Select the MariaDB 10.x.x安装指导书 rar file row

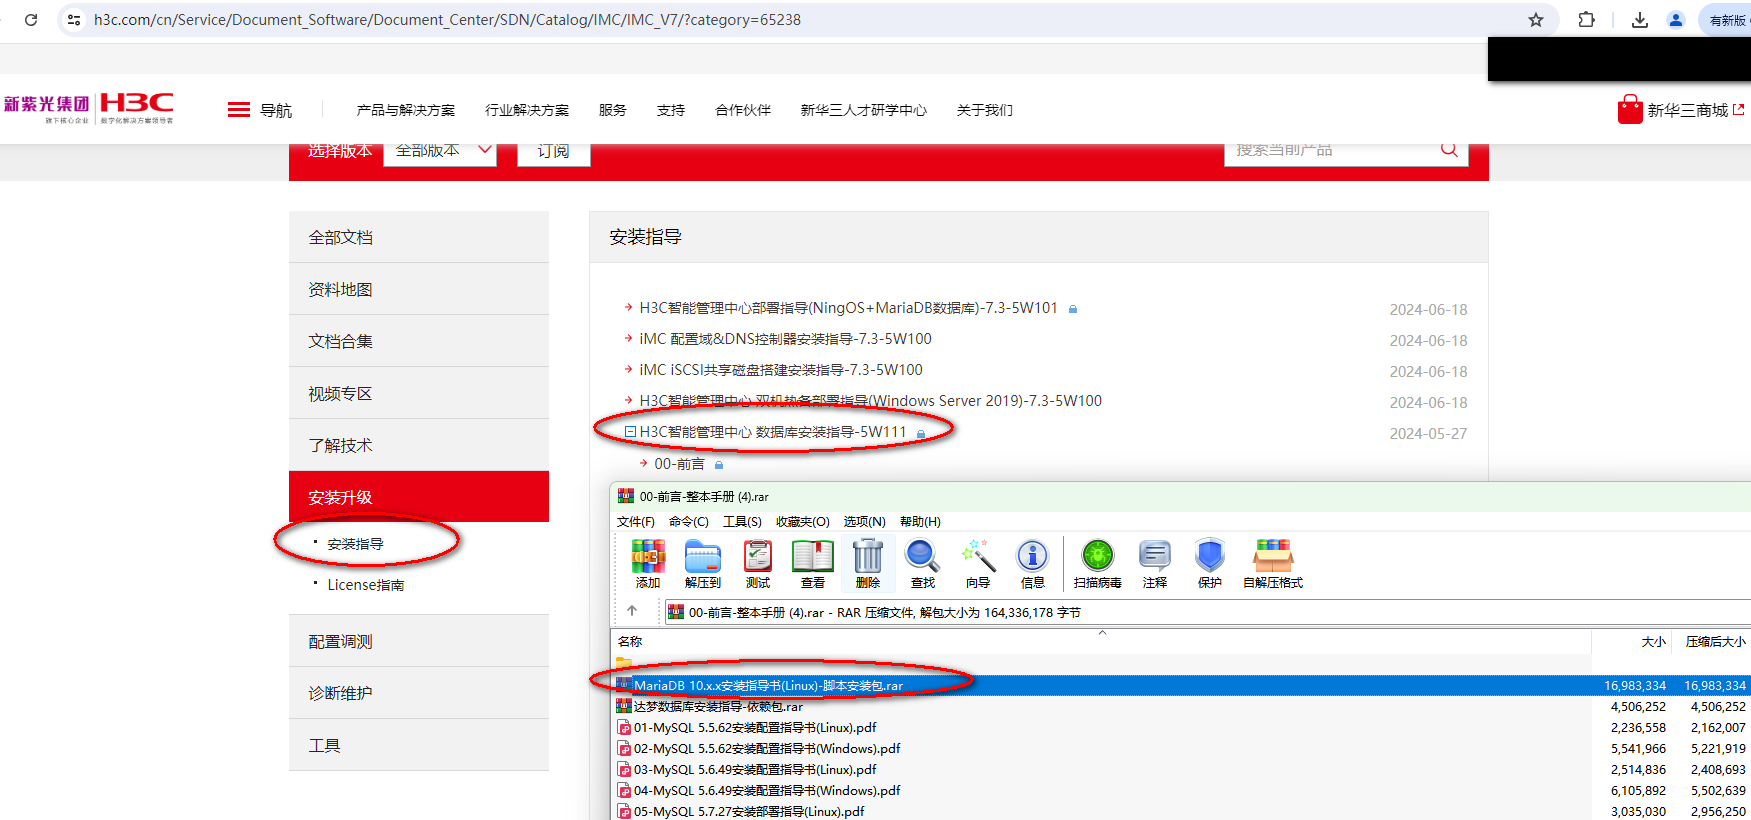1180,686
